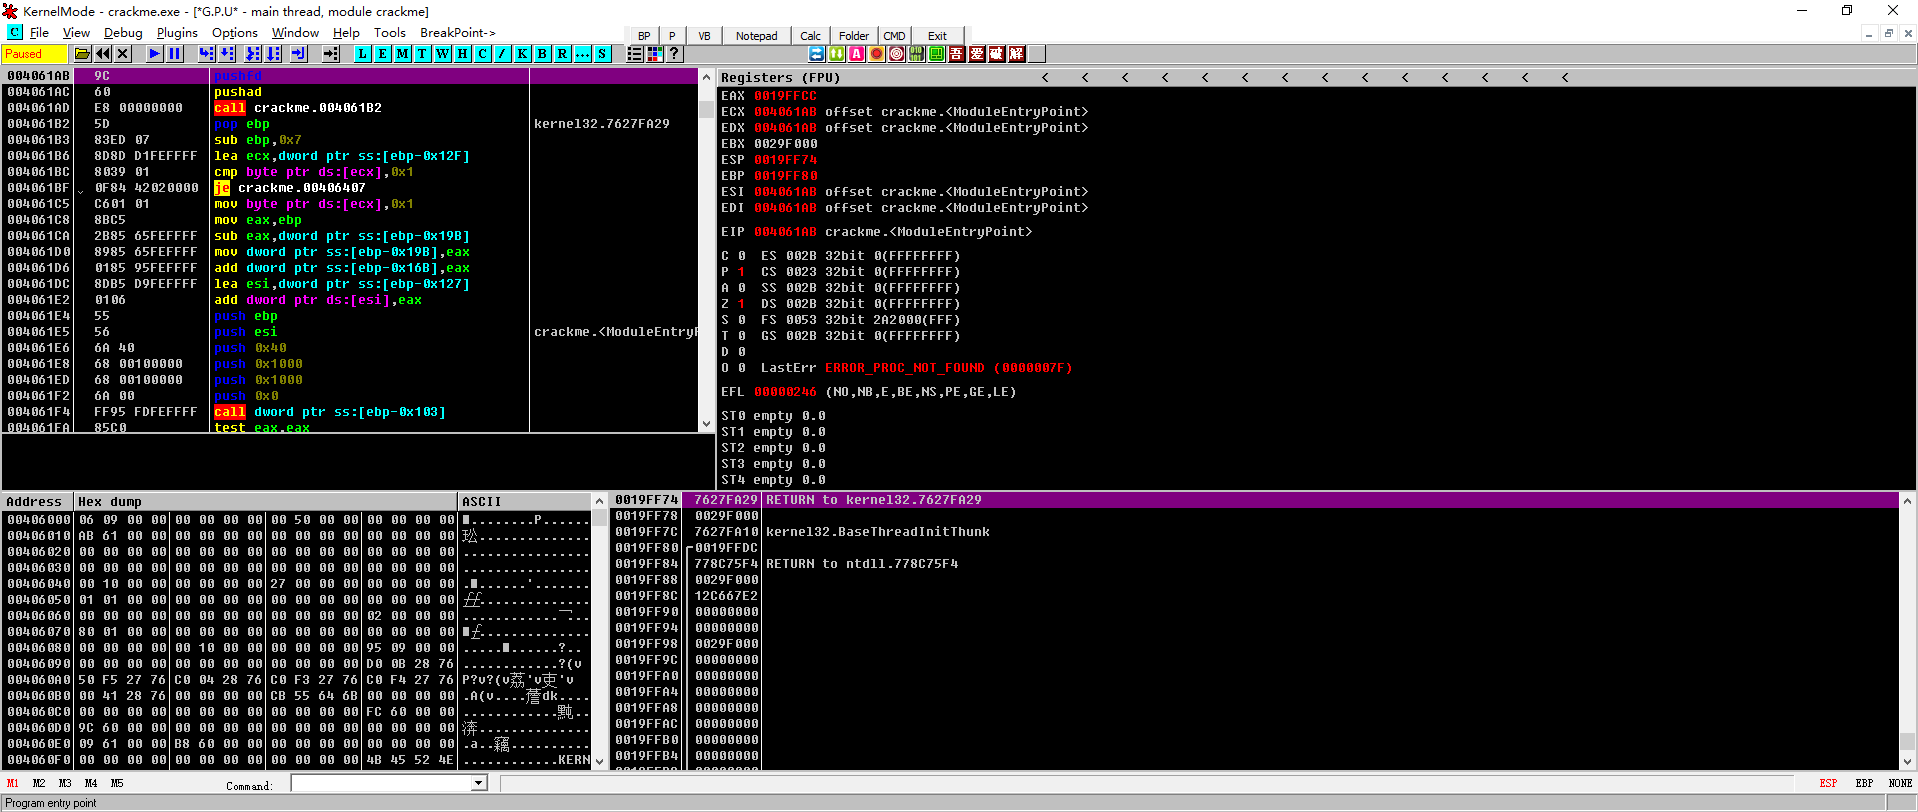
Task: Click the Registers (FPU) header to switch view
Action: click(x=780, y=77)
